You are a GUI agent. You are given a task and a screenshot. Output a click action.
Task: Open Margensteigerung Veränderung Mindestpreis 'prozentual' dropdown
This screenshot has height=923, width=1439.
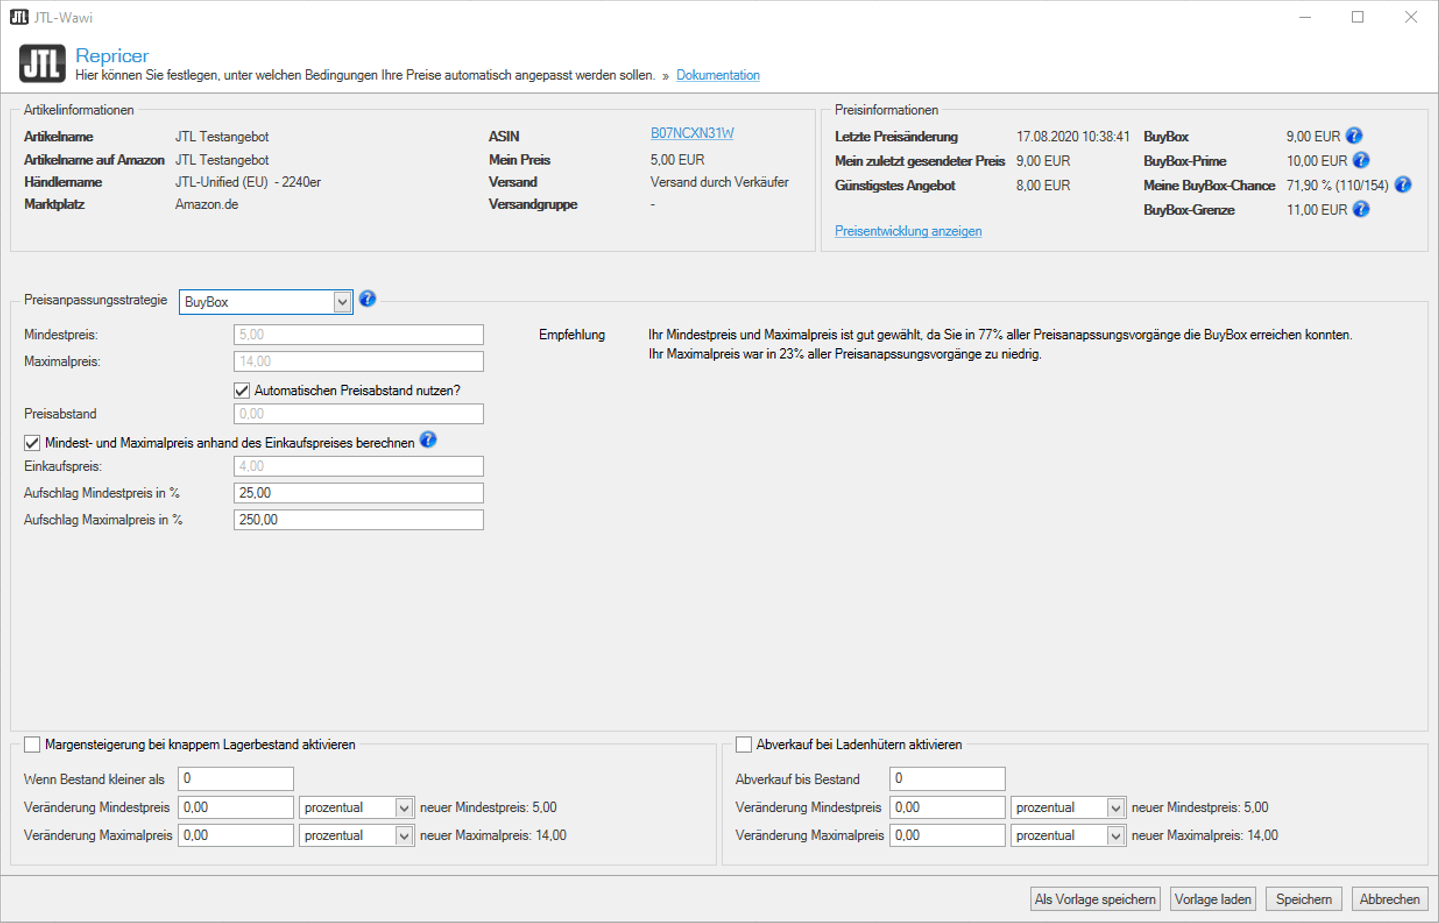pos(356,807)
